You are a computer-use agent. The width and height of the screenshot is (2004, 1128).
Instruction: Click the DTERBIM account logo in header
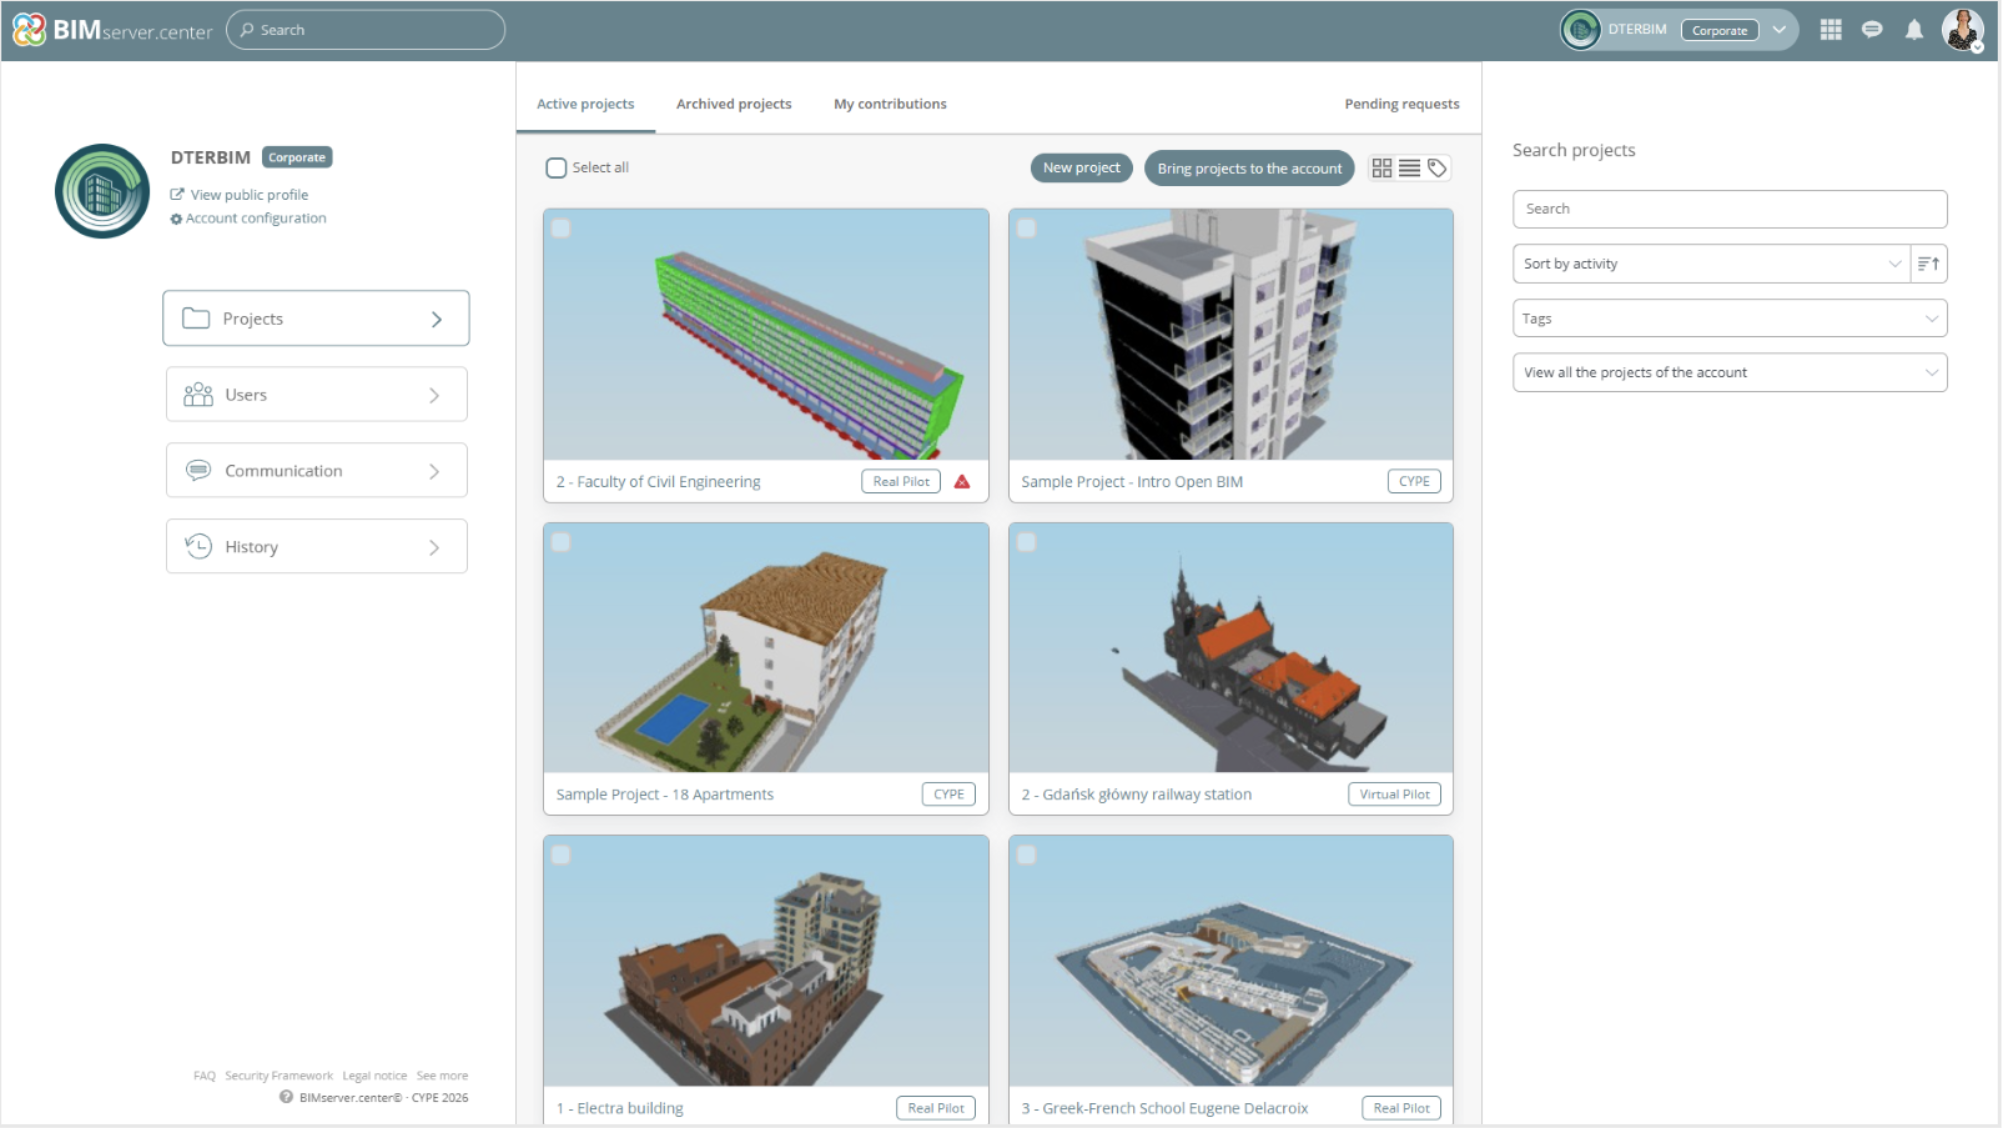1581,30
